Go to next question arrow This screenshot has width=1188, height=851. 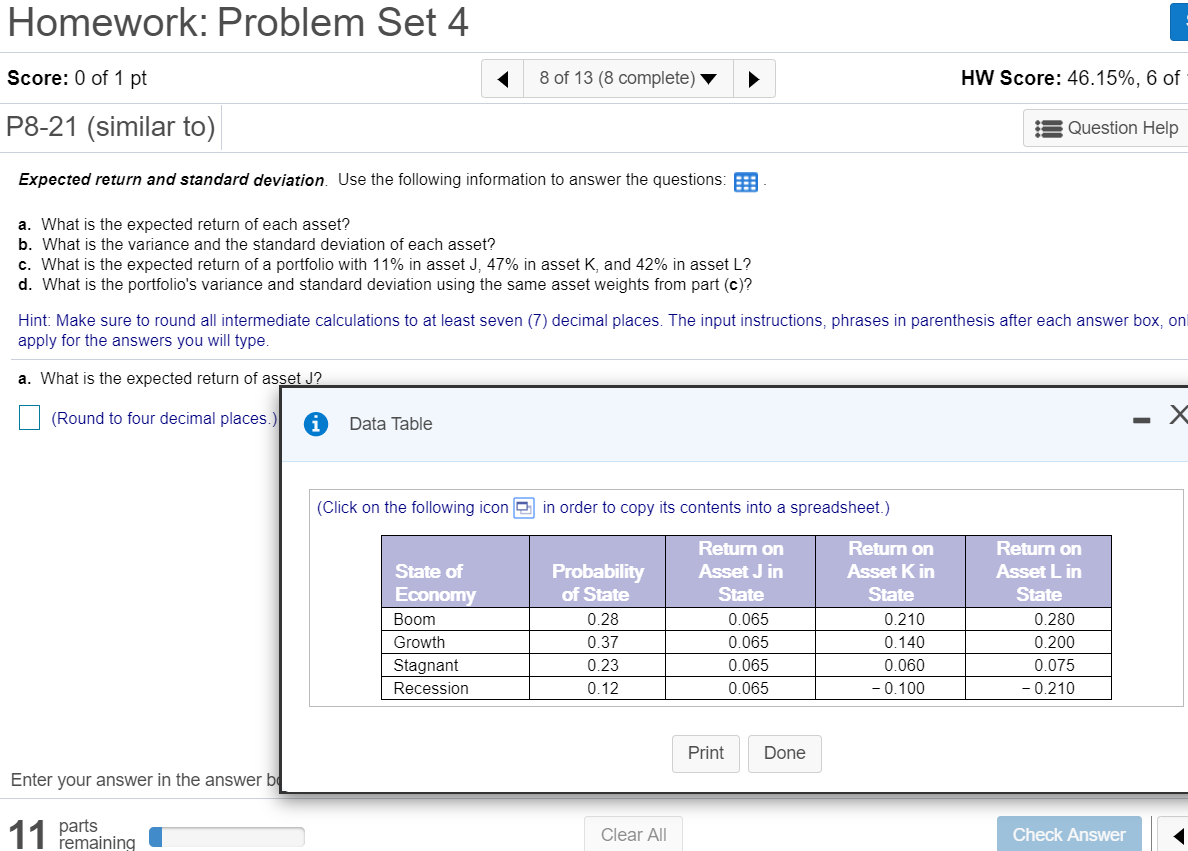(x=754, y=79)
